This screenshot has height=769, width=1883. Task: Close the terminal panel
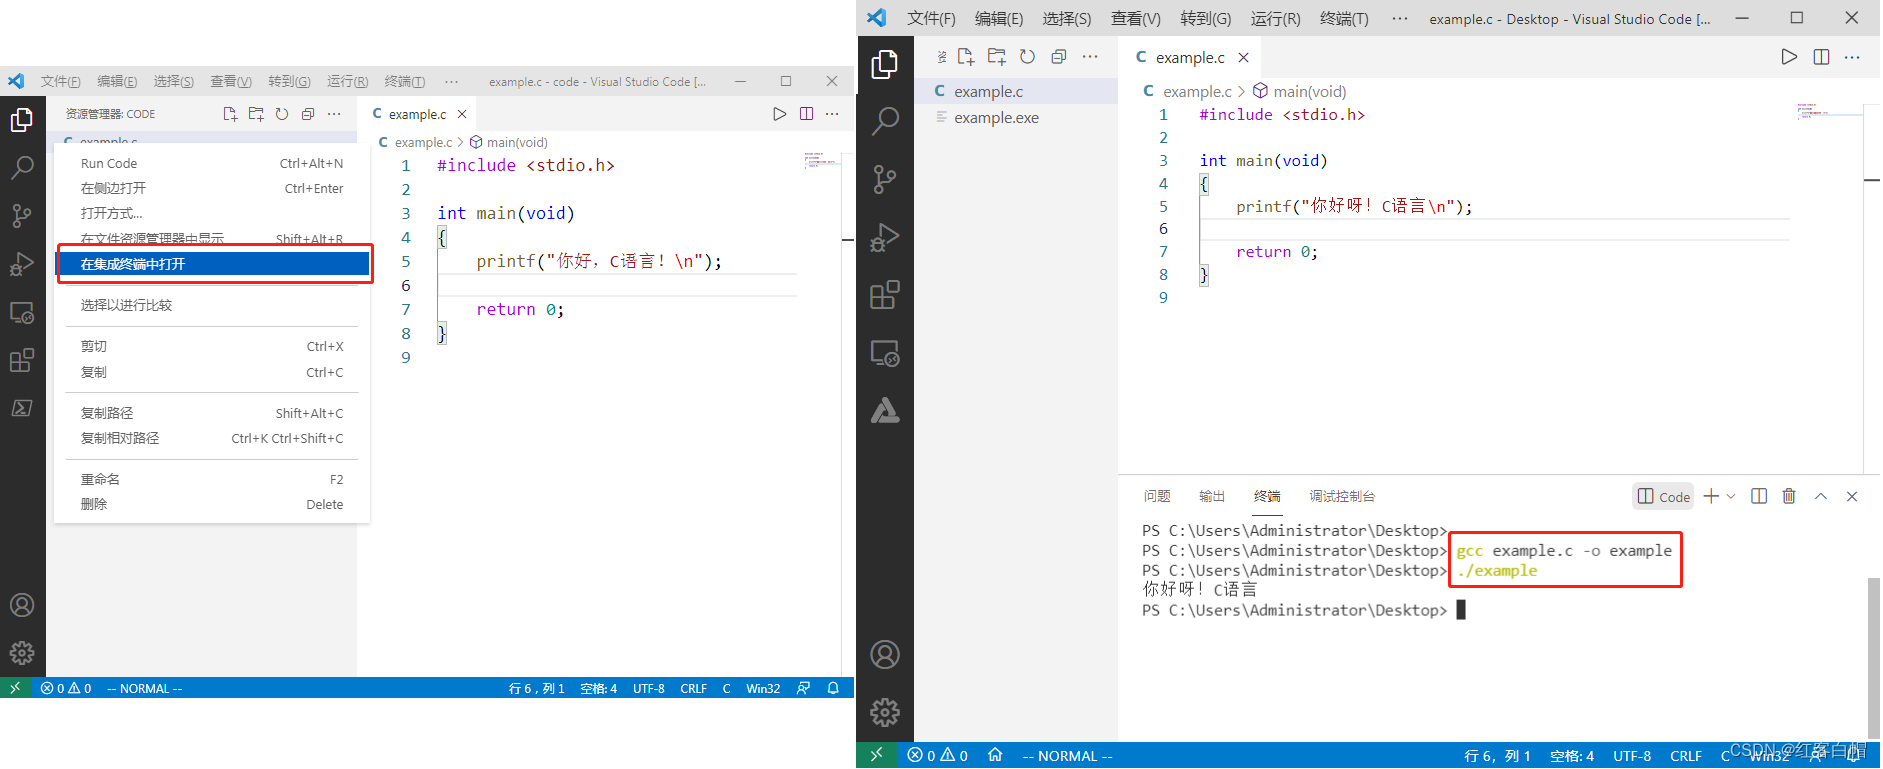[1852, 496]
